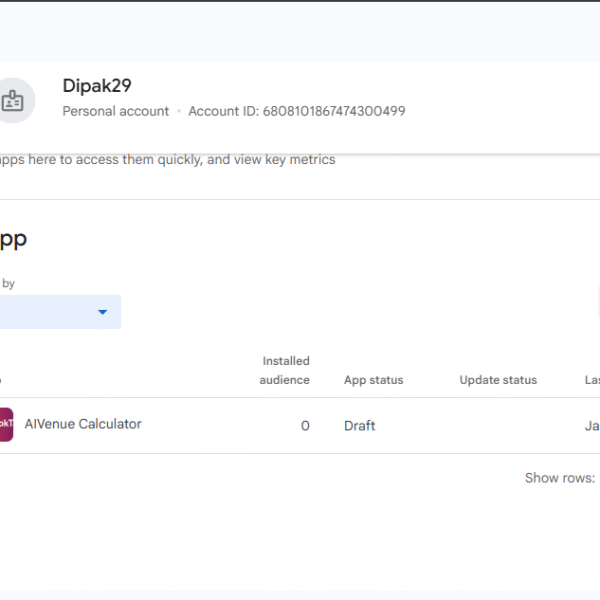Open the AIVenue Calculator app link
Image resolution: width=600 pixels, height=600 pixels.
(83, 424)
